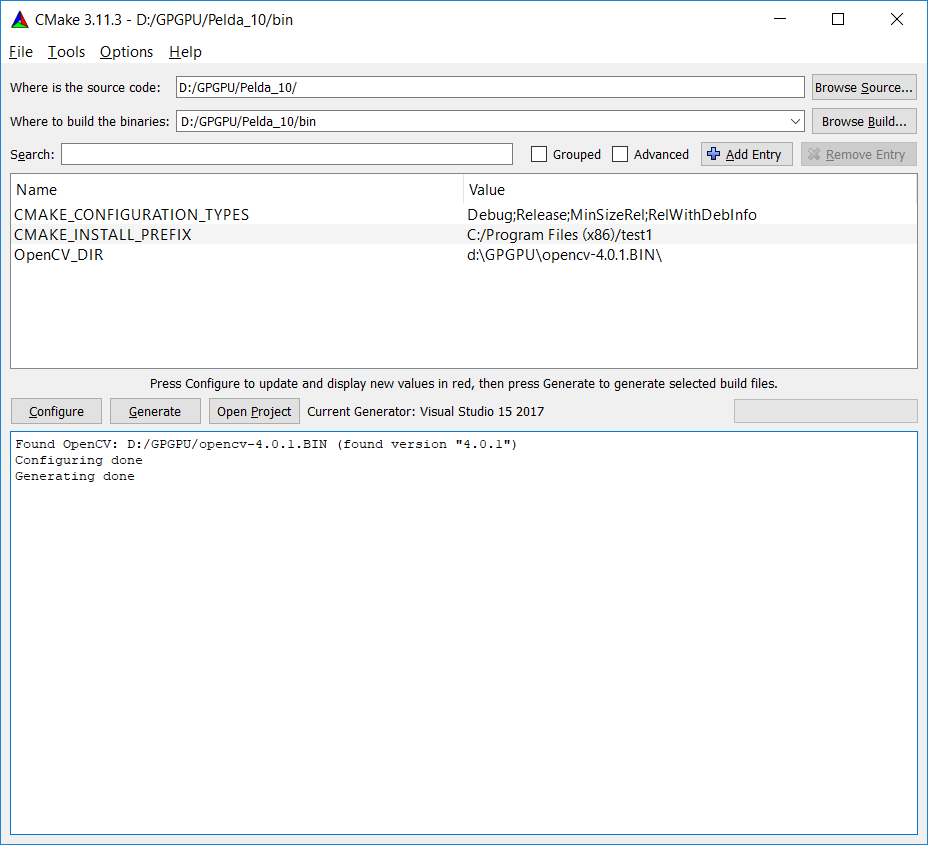928x845 pixels.
Task: Click the 'Configuring done' log line
Action: pyautogui.click(x=79, y=460)
